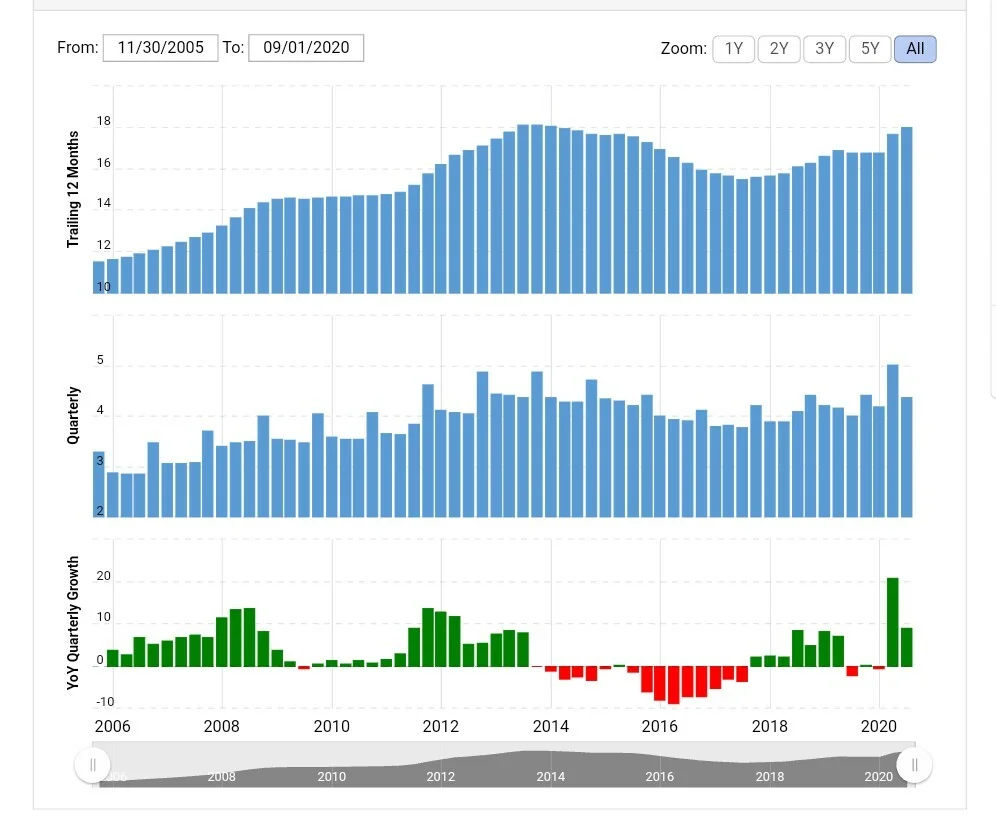Click the tallest Quarterly bar in 2020

(x=892, y=441)
